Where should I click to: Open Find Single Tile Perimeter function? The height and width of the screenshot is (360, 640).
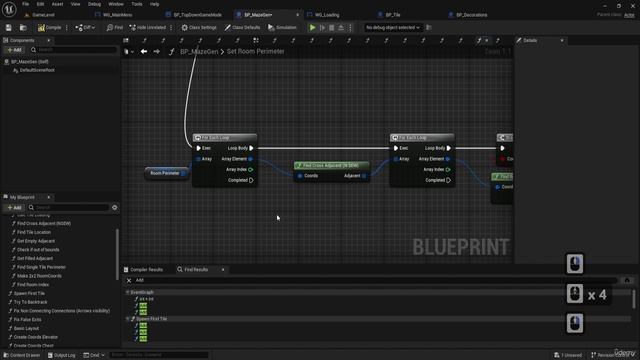point(41,267)
